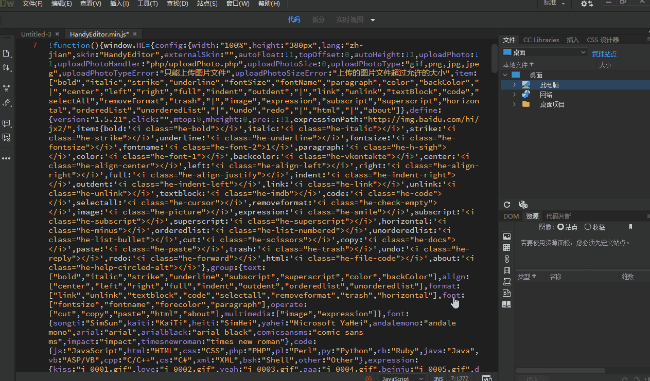This screenshot has height=381, width=650.
Task: Show URLs link category in Assets panel
Action: tap(507, 259)
